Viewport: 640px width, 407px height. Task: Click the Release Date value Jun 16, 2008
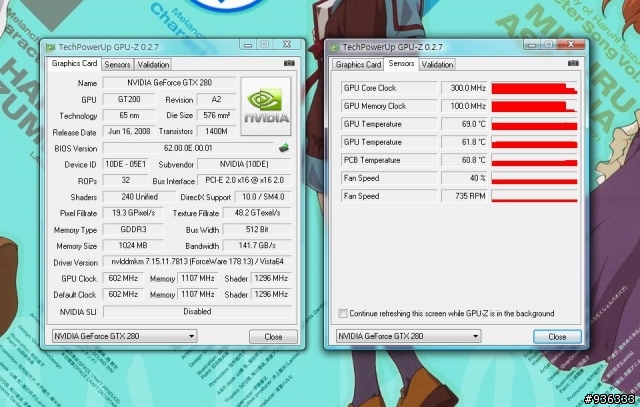click(129, 131)
